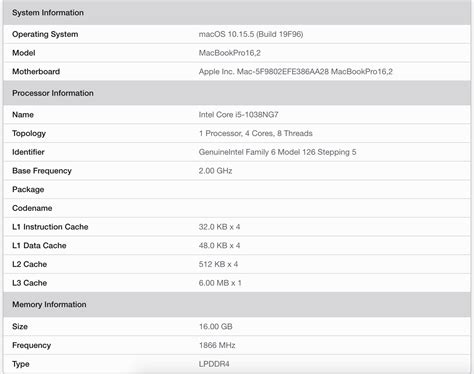Select the Intel Core i5-1038NG7 processor name
This screenshot has height=374, width=474.
pos(238,115)
